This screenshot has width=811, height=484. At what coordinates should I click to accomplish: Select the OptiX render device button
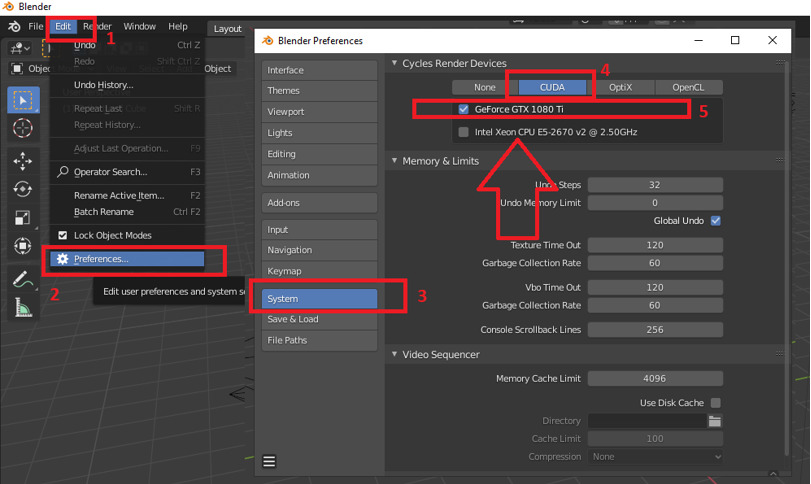620,87
